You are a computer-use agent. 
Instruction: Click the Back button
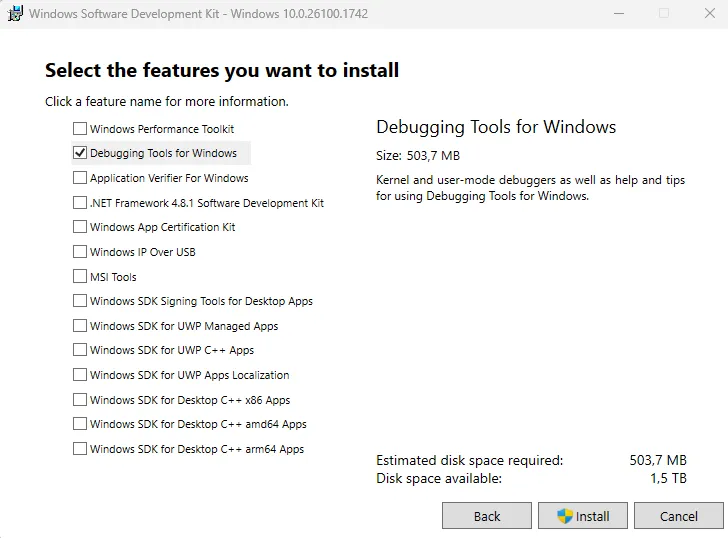tap(487, 516)
